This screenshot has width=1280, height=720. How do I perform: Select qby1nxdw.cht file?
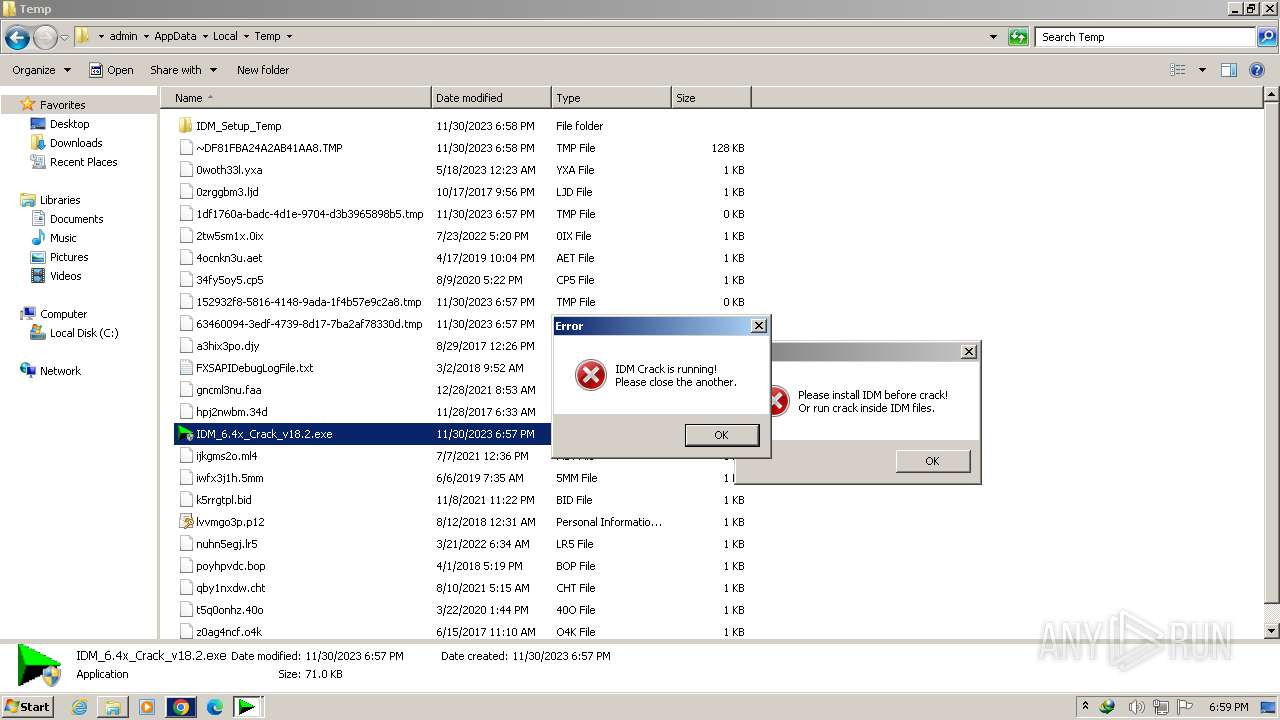230,588
